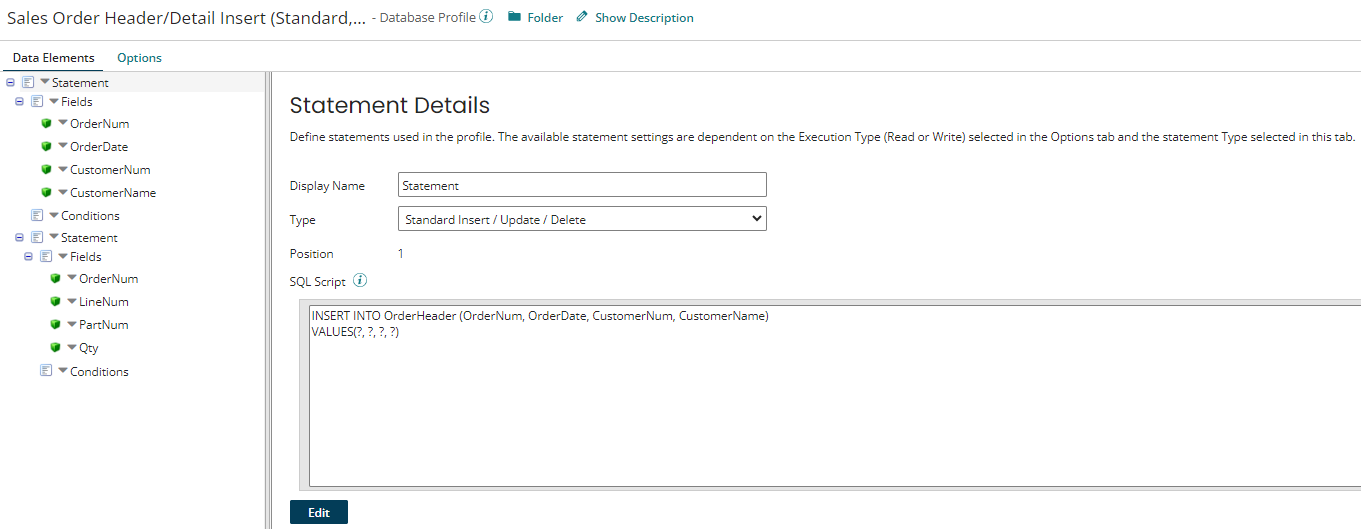Click the pencil icon for Show Description

[582, 17]
